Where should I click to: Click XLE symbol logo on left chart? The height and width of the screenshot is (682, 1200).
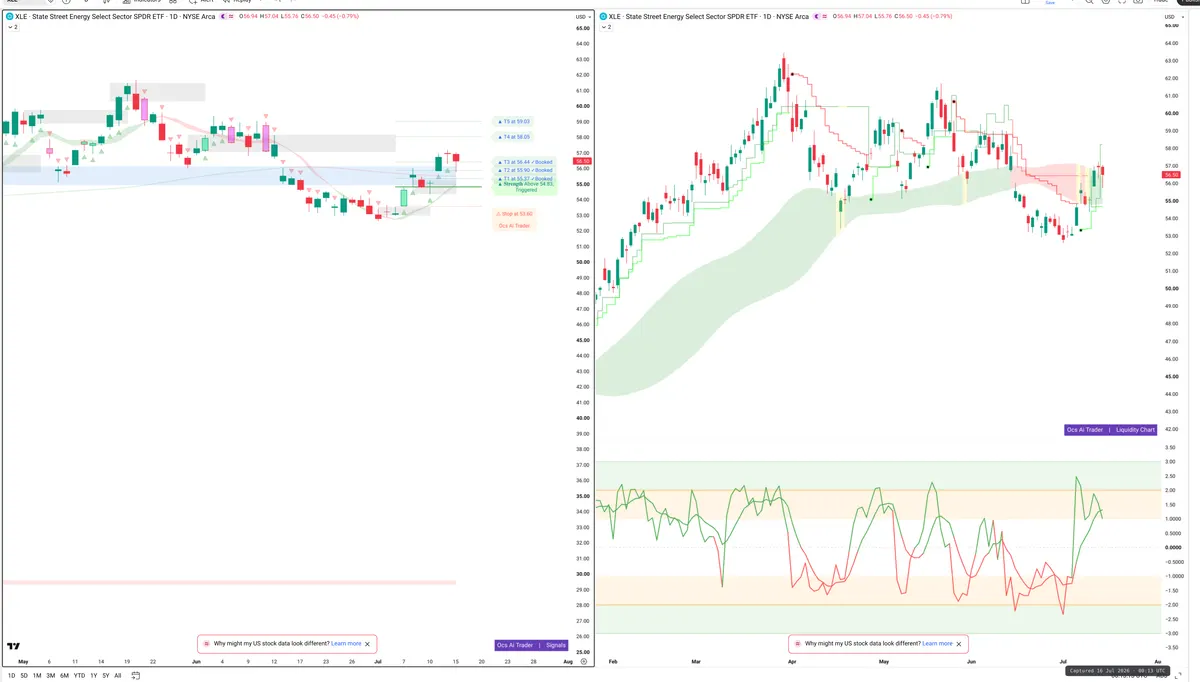(10, 17)
